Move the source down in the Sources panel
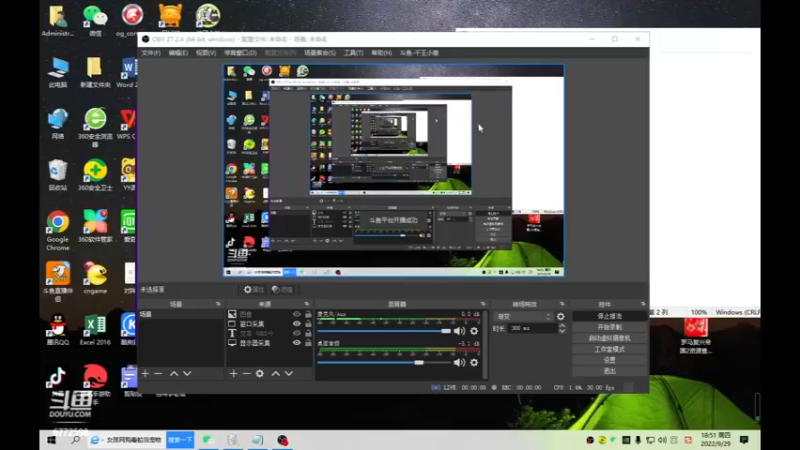The width and height of the screenshot is (800, 450). 289,373
